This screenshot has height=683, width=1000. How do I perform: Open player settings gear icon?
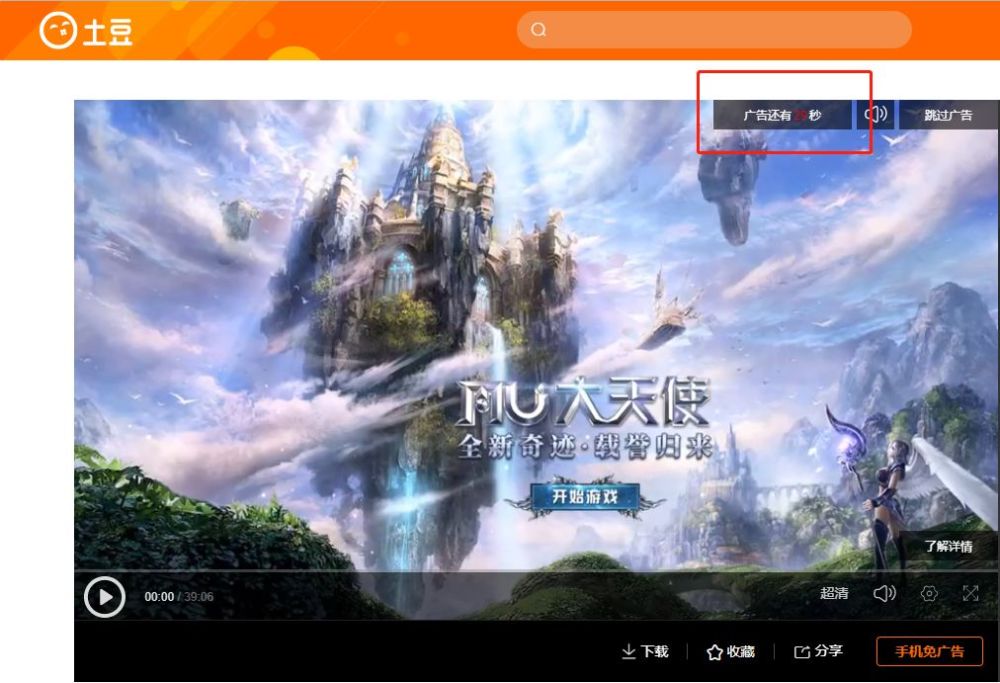coord(929,594)
